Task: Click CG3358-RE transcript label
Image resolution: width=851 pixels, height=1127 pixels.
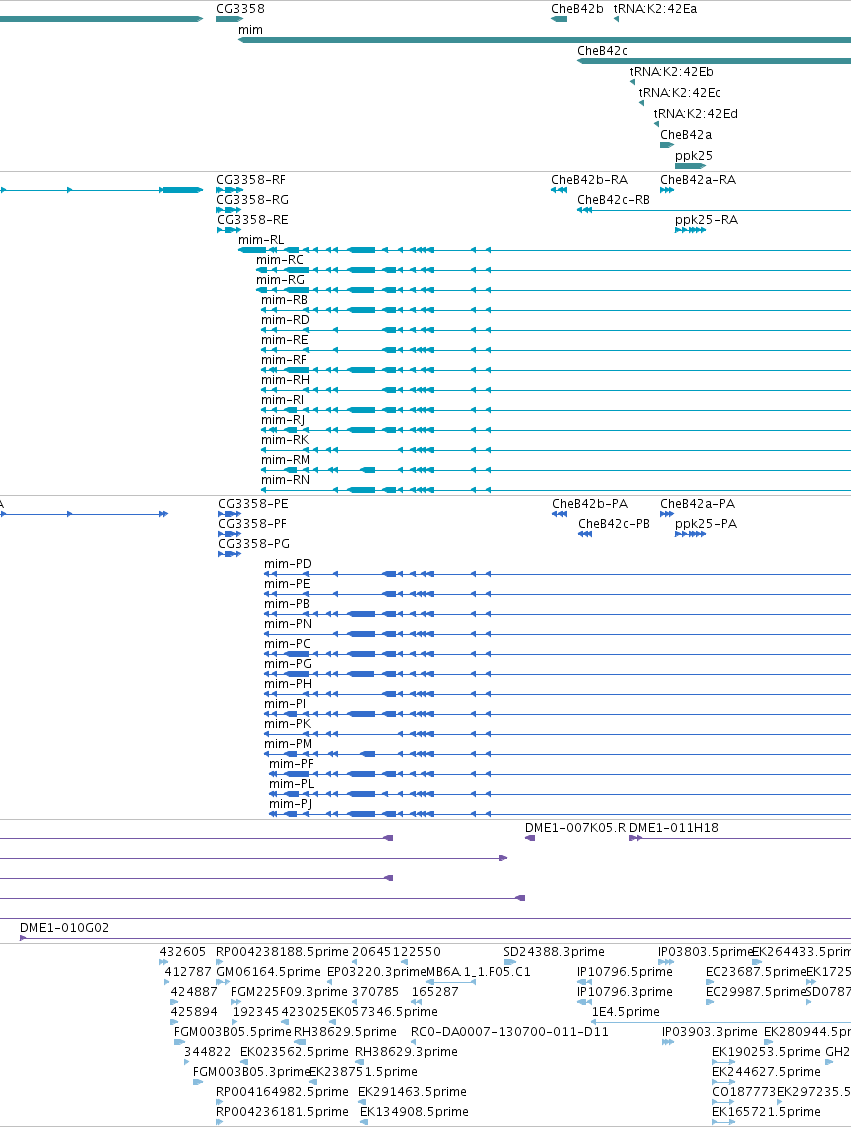Action: pos(252,220)
